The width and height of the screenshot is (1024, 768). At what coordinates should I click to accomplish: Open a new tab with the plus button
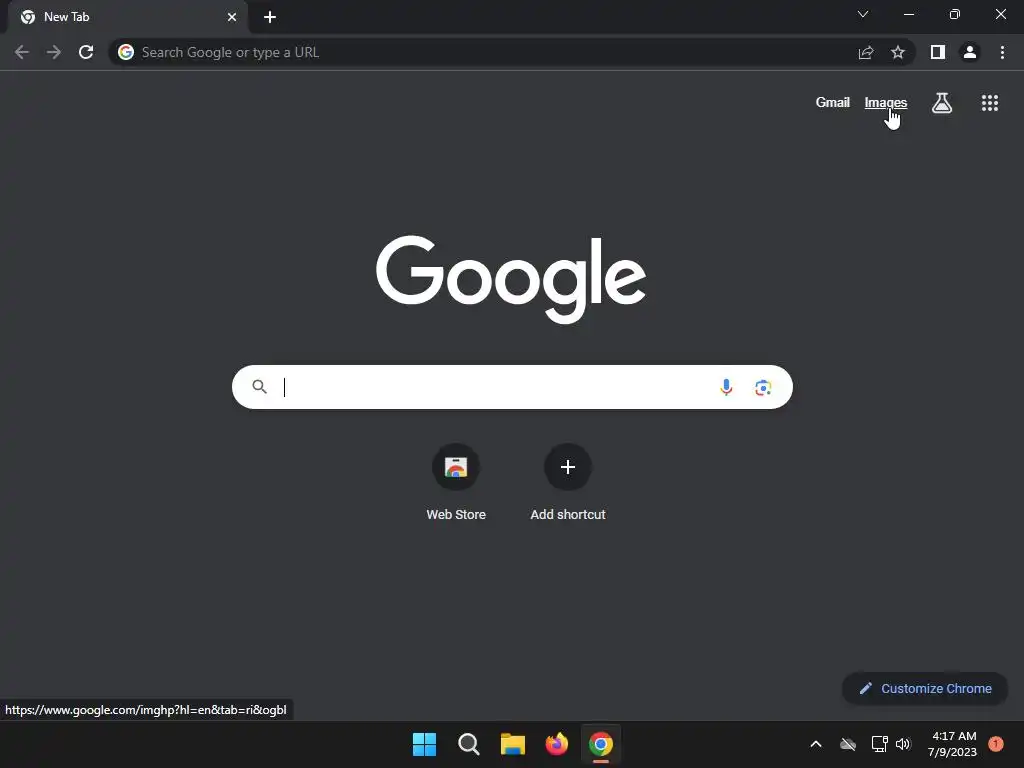270,17
